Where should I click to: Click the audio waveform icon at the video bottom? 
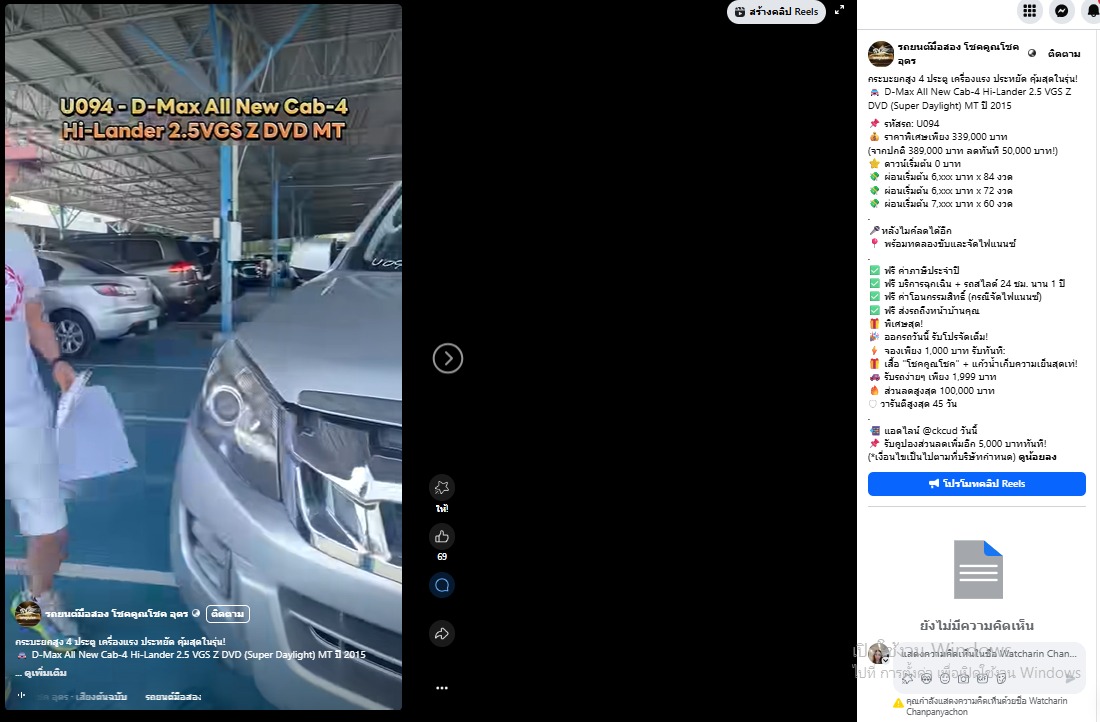(x=22, y=695)
